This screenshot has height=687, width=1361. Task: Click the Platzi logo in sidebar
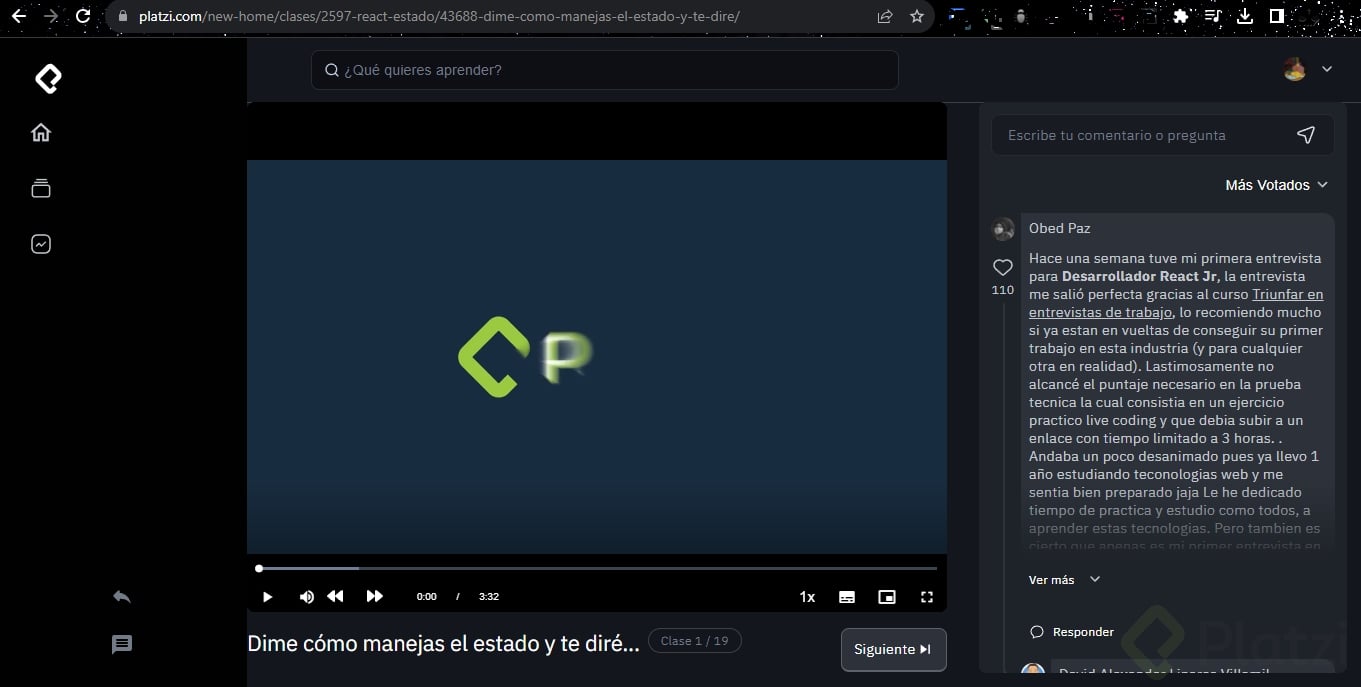click(x=48, y=78)
